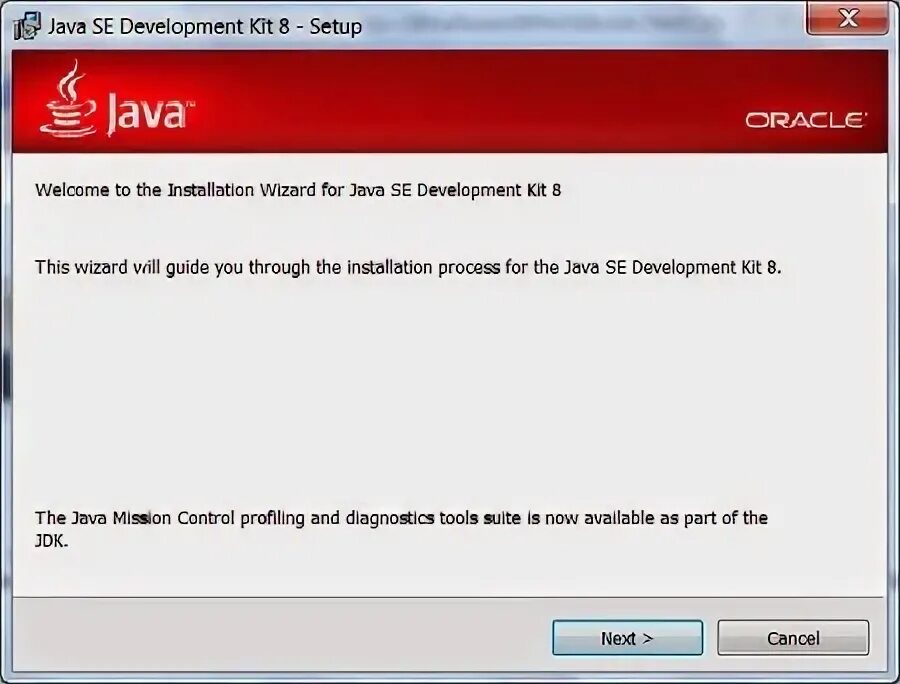
Task: Click the Java Mission Control notice text
Action: tap(401, 529)
